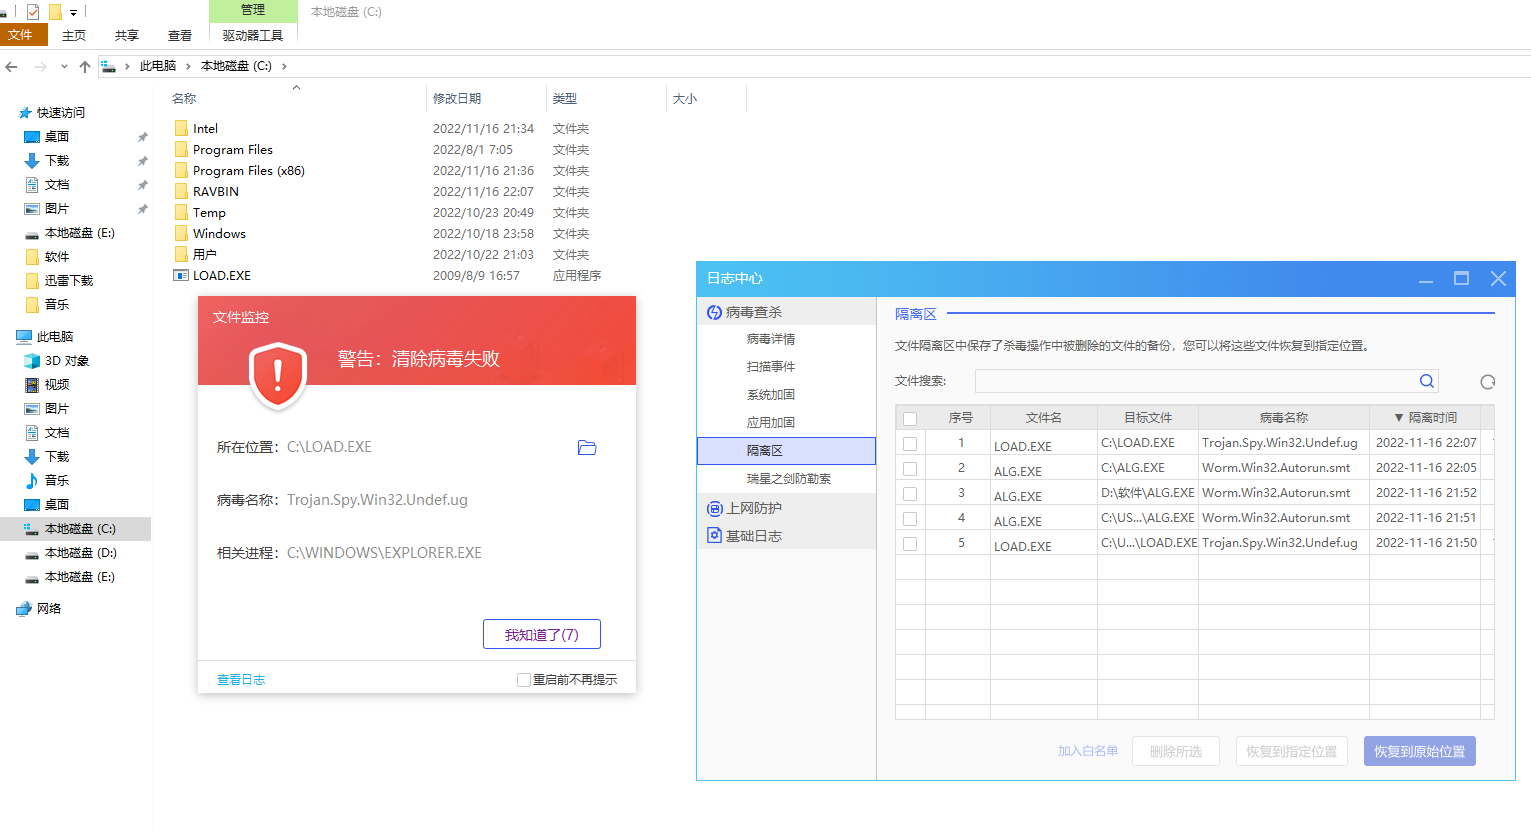Open the 上网防护 section icon
The width and height of the screenshot is (1531, 830).
click(x=714, y=508)
